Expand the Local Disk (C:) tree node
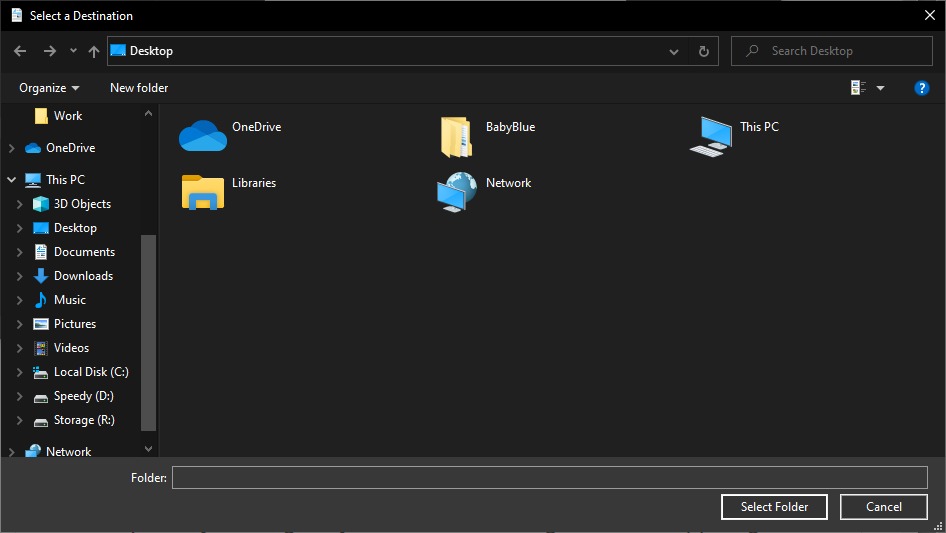 point(19,372)
